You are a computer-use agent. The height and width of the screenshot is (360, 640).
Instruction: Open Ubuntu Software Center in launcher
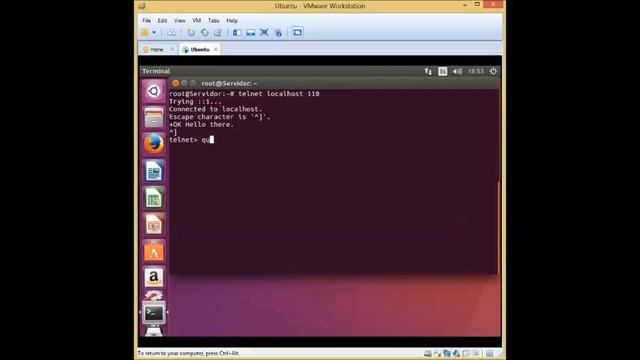154,251
